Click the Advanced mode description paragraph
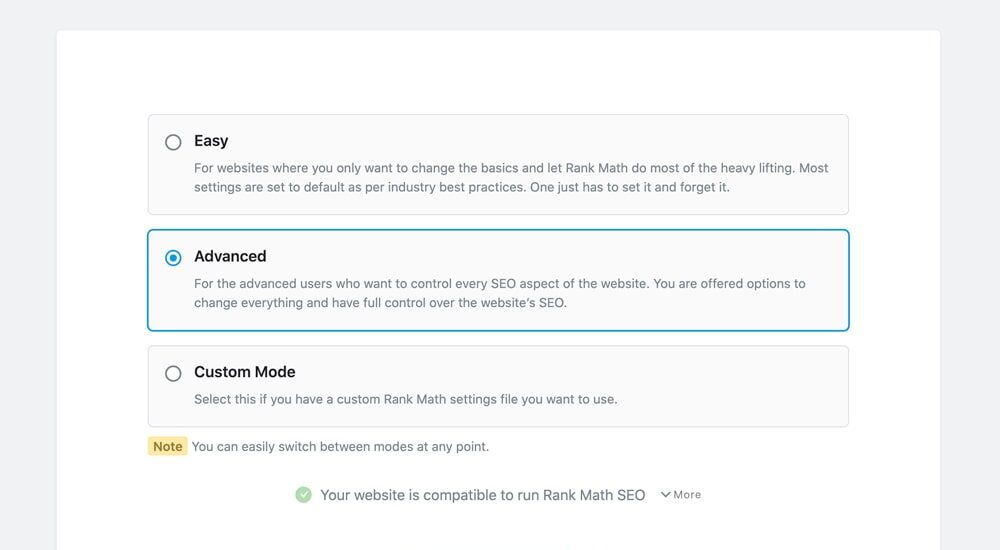This screenshot has width=1000, height=550. [499, 293]
